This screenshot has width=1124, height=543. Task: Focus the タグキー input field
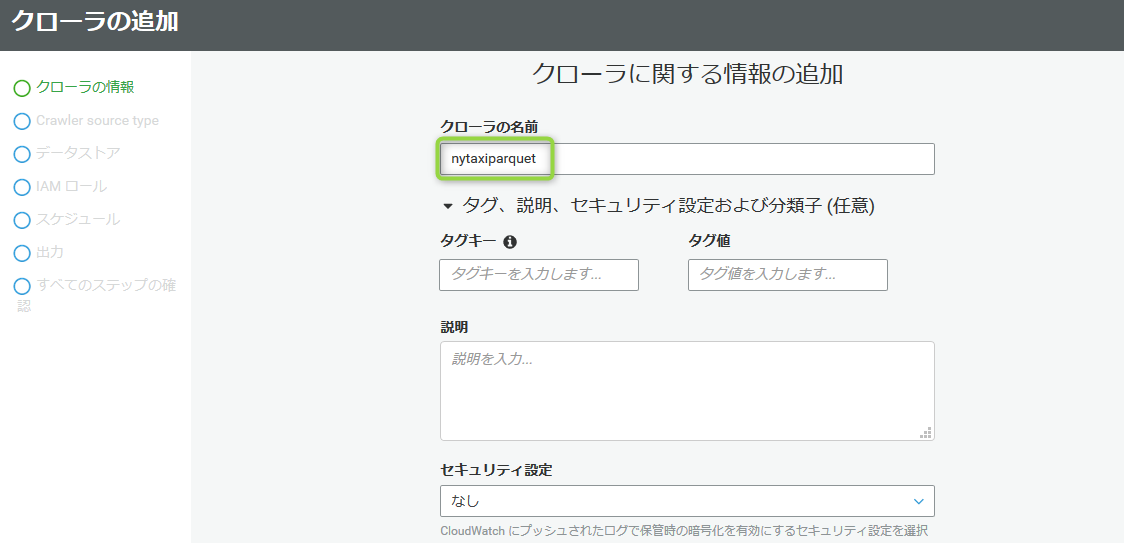point(539,275)
